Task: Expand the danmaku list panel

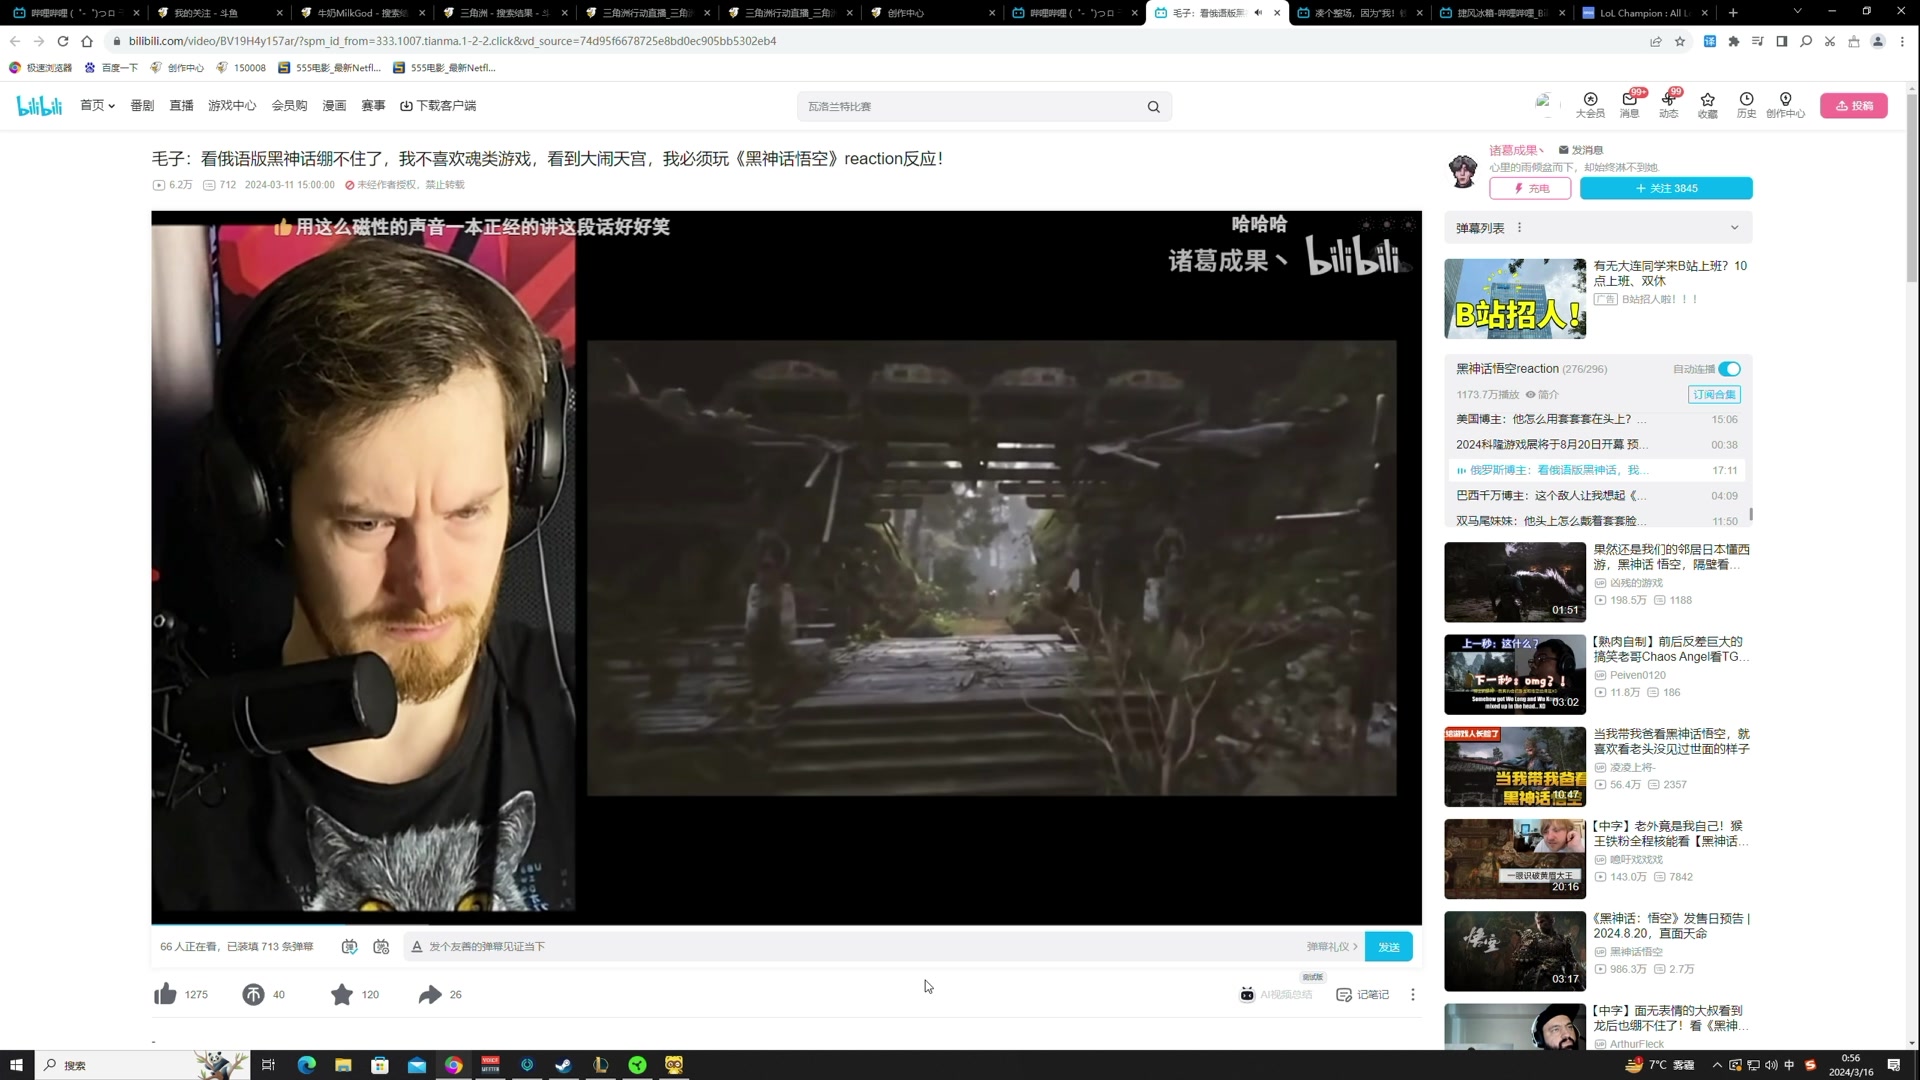Action: tap(1734, 228)
